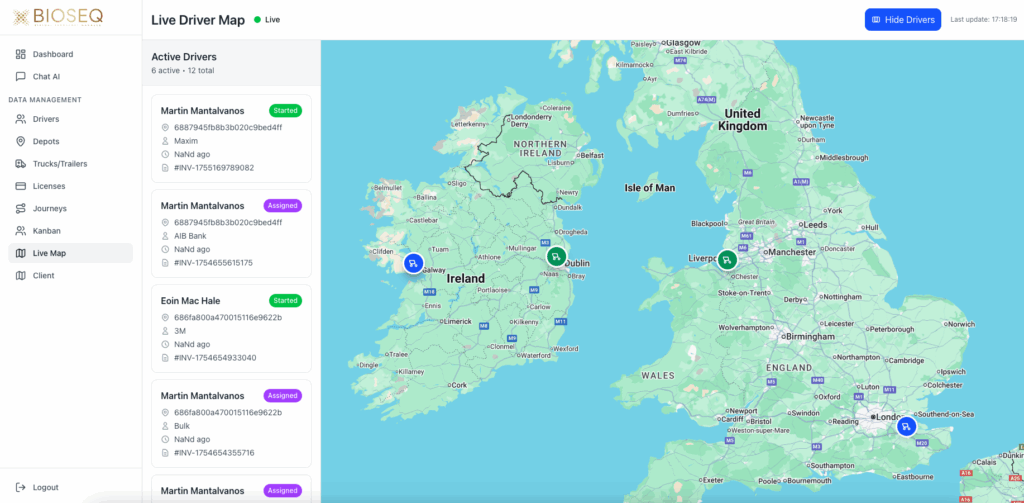Select the green driver marker near Liverpool

727,260
